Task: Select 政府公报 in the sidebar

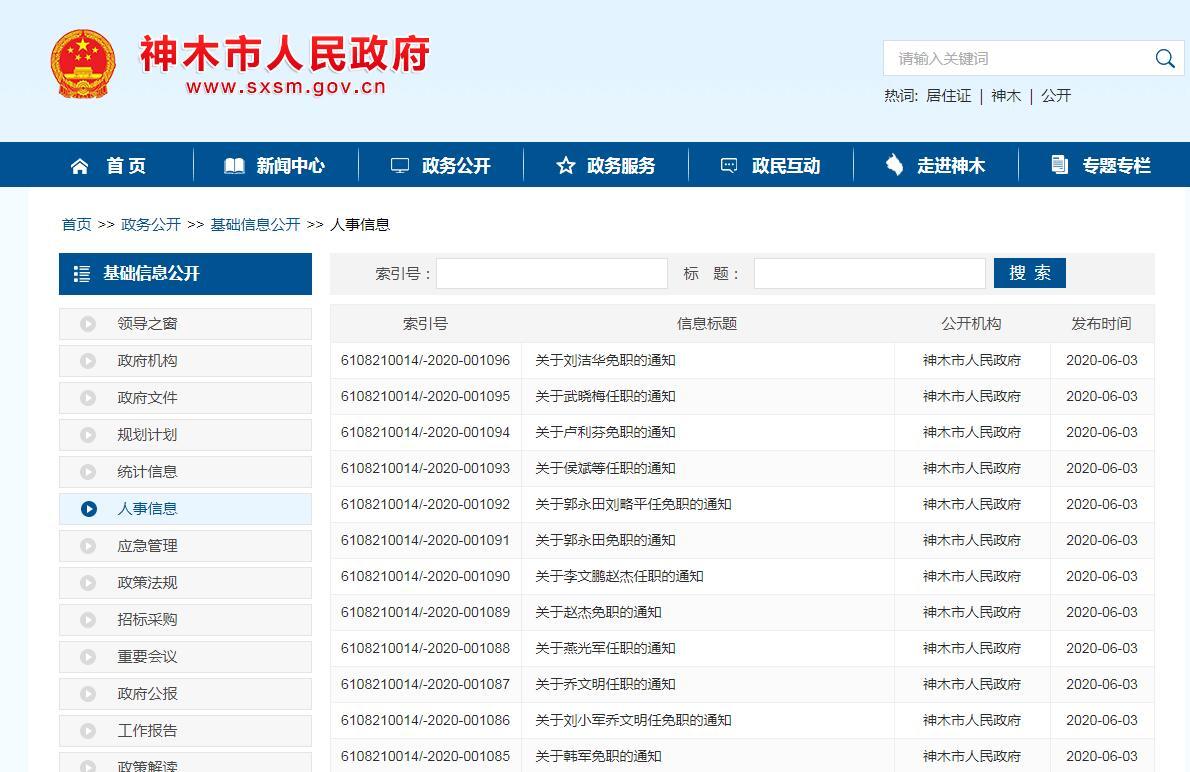Action: pos(185,694)
